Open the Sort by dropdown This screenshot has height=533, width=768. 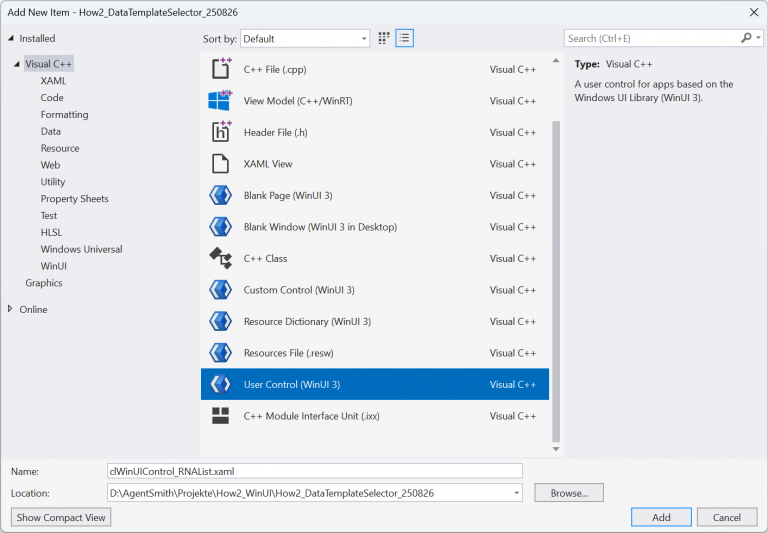click(305, 38)
